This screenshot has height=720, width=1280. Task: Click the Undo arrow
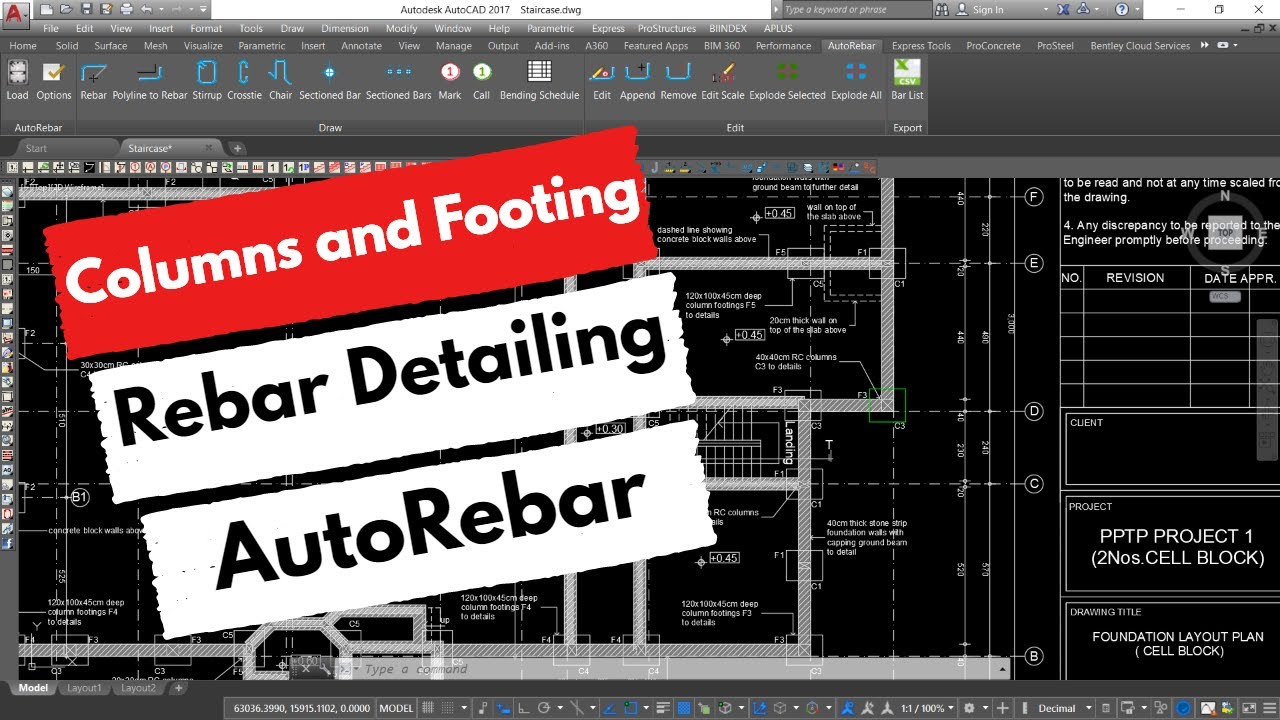[146, 9]
